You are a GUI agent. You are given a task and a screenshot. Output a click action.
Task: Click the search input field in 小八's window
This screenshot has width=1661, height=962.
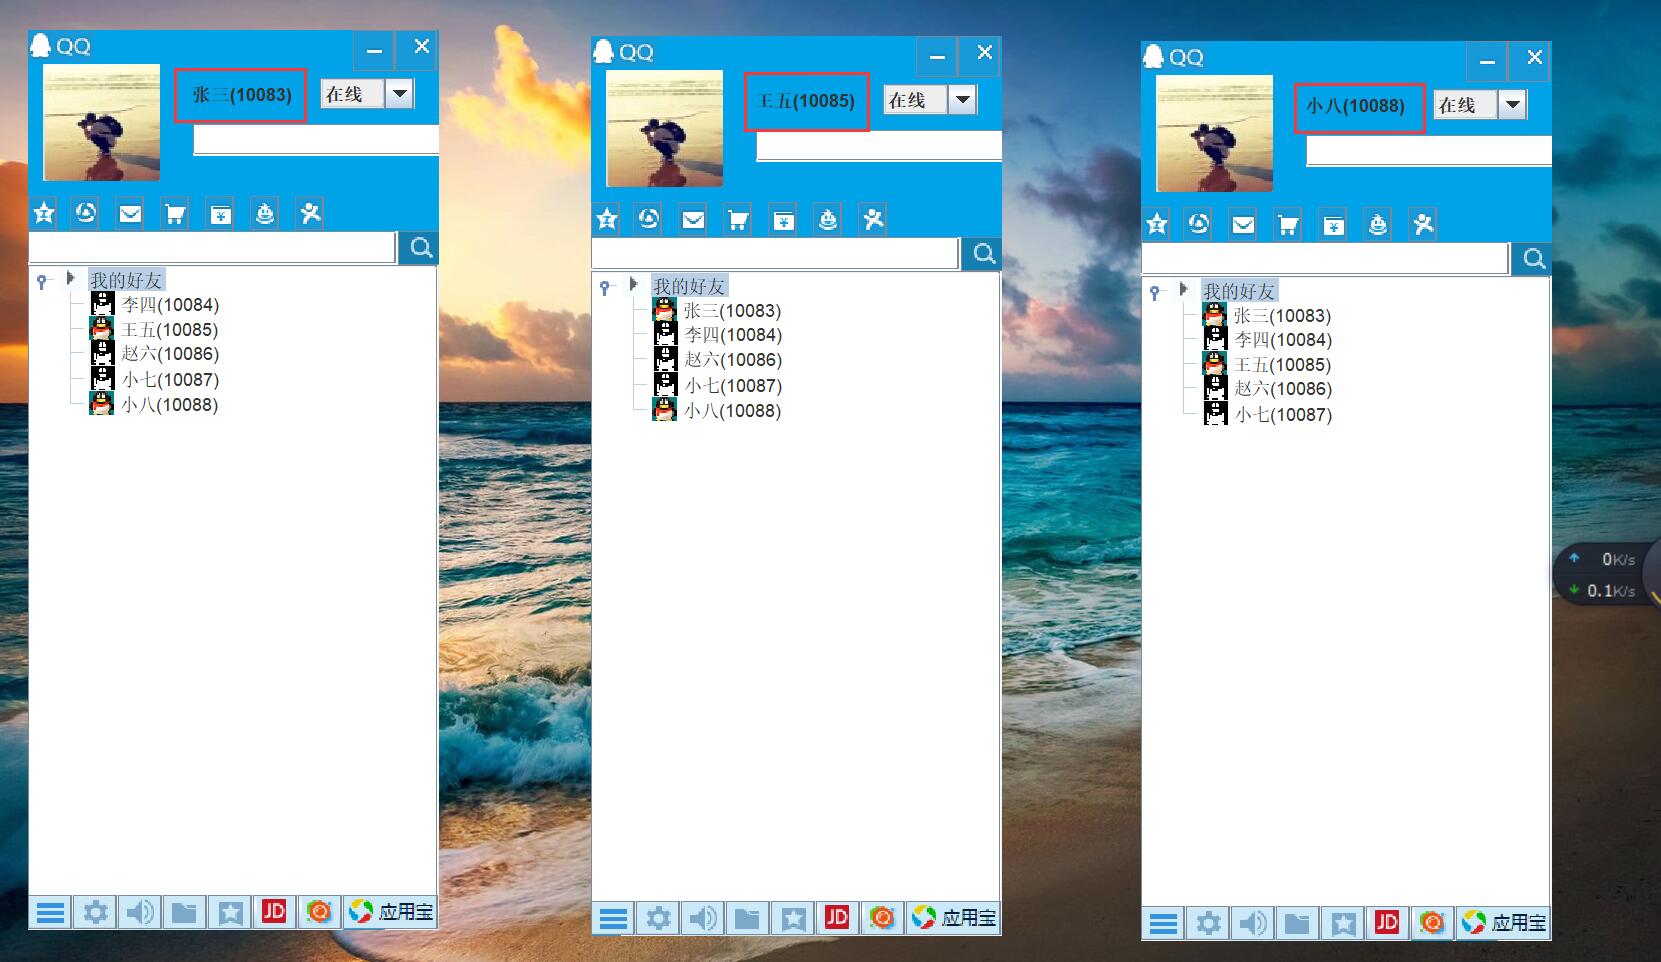1325,259
